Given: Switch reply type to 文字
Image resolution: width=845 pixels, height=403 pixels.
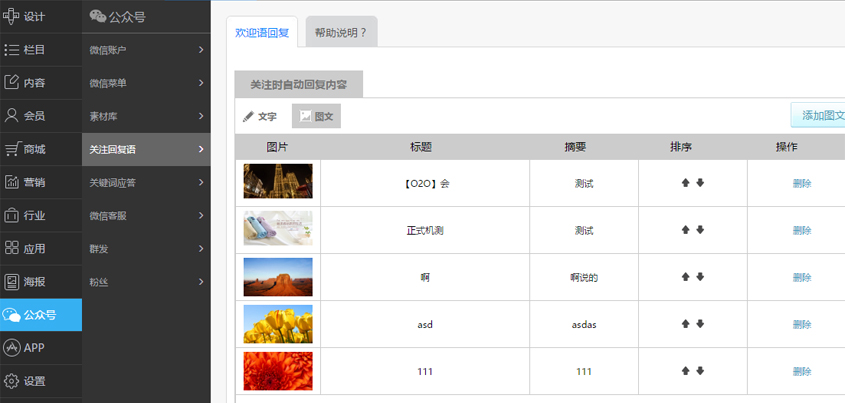Looking at the screenshot, I should (260, 117).
